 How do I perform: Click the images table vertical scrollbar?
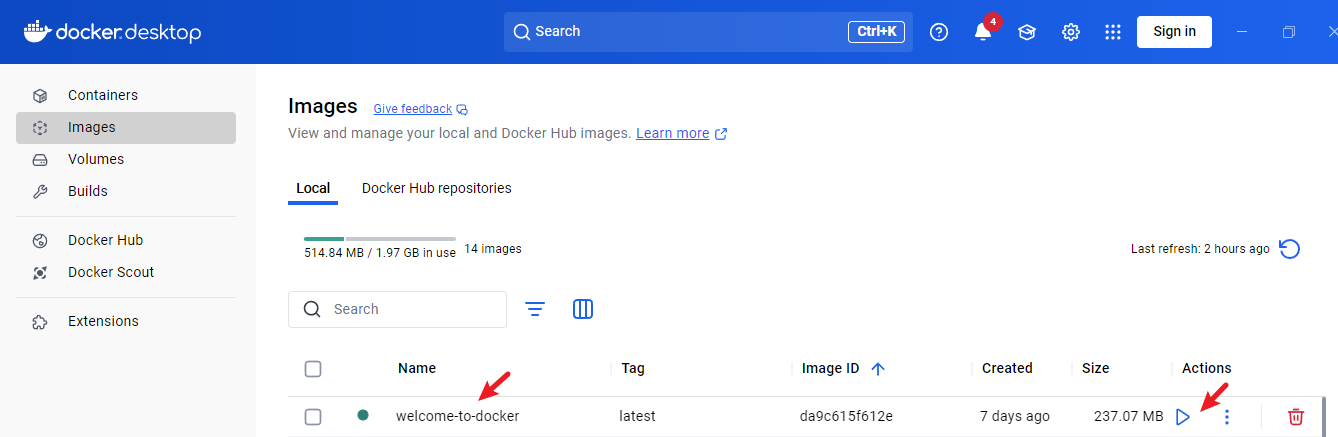coord(1325,416)
